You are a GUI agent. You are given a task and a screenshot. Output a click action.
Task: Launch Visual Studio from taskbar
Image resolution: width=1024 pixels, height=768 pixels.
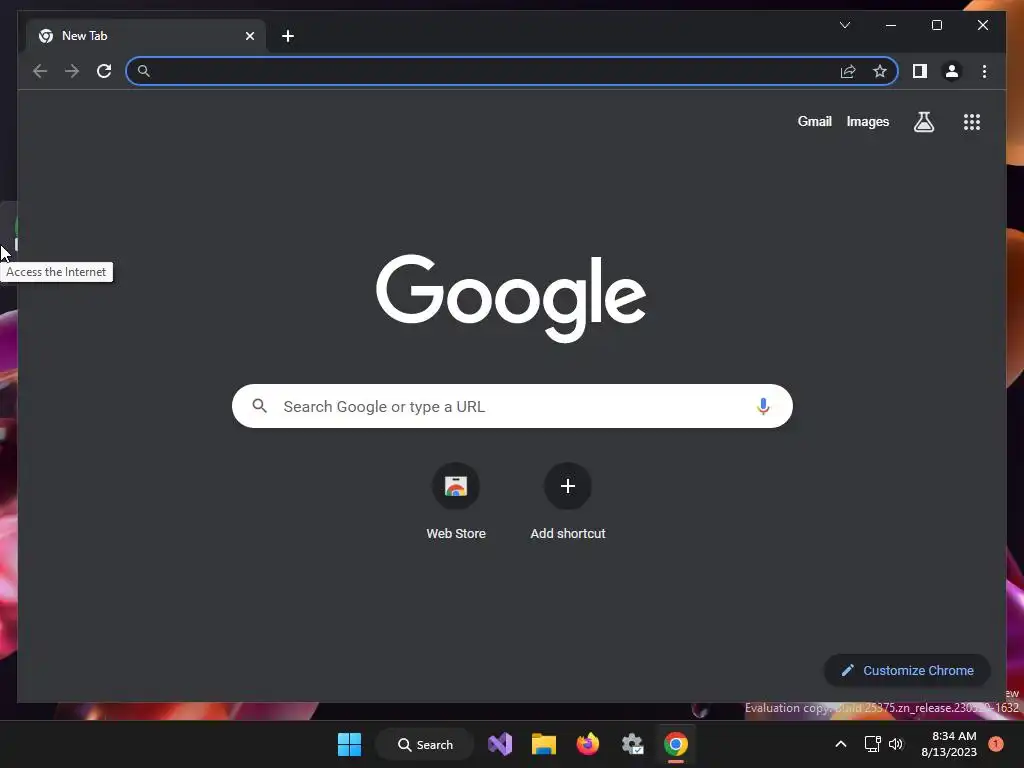(x=500, y=744)
